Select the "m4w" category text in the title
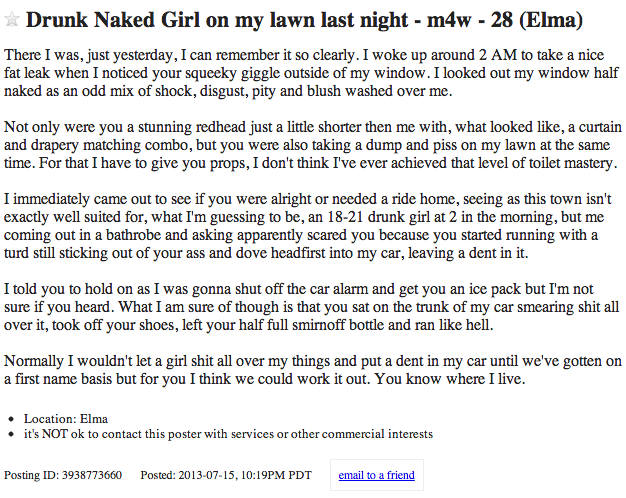Image resolution: width=626 pixels, height=498 pixels. coord(449,20)
